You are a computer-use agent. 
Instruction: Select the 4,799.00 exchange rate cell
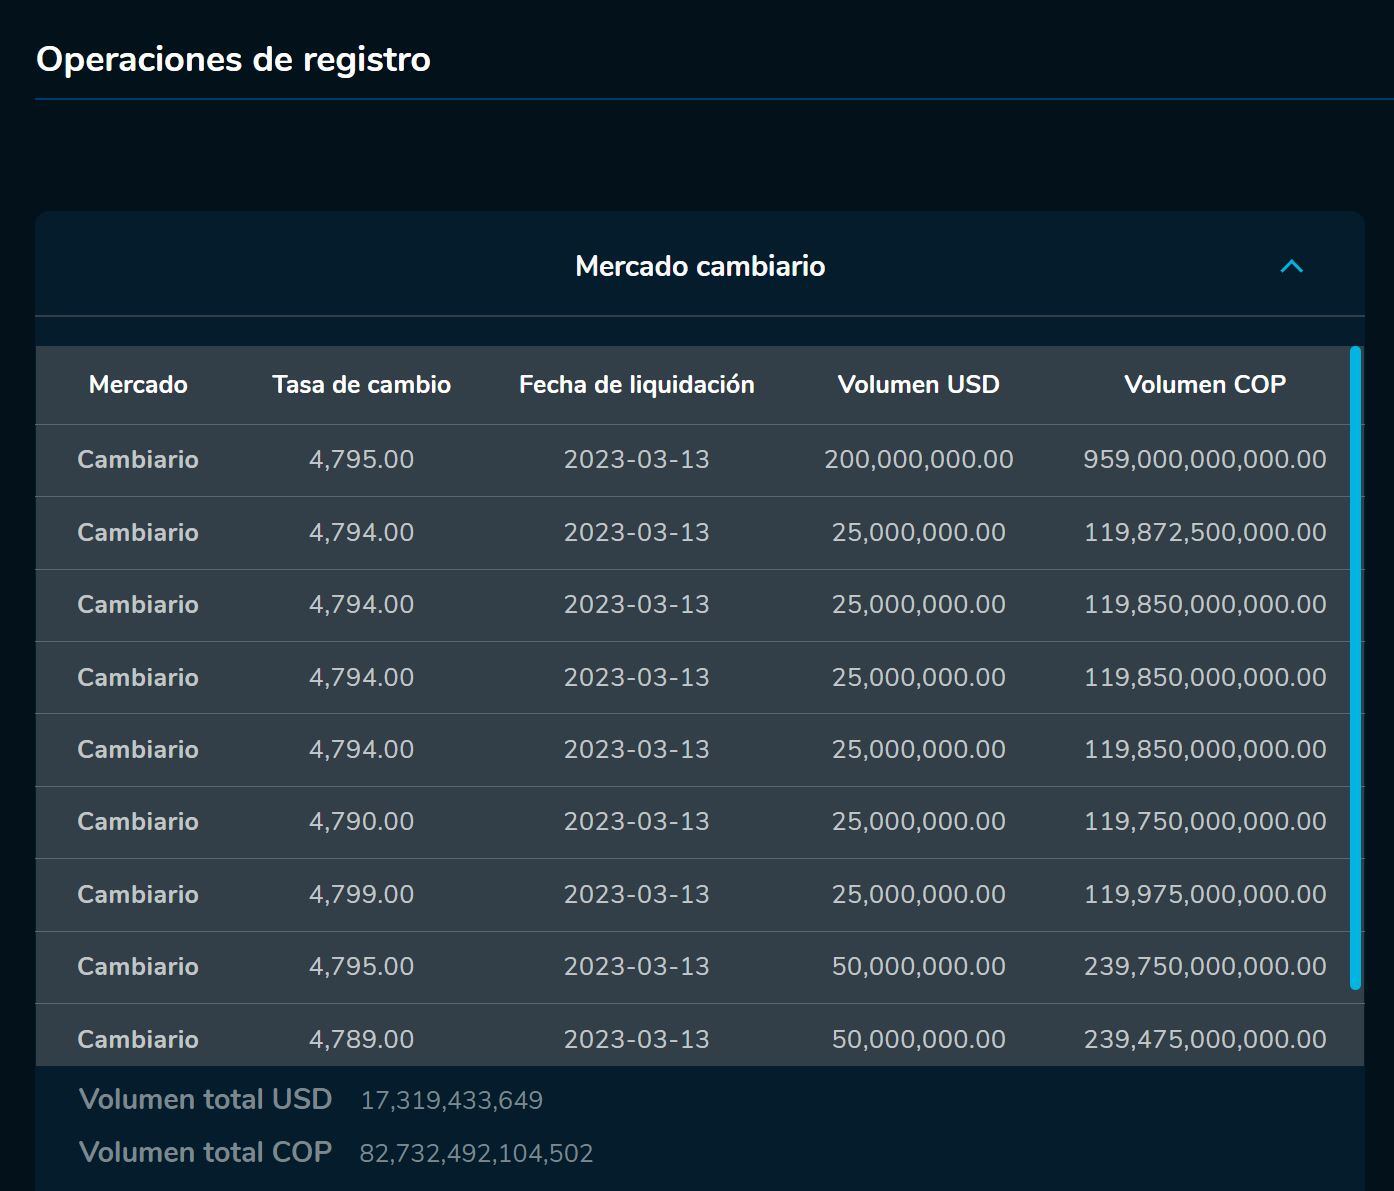[361, 894]
